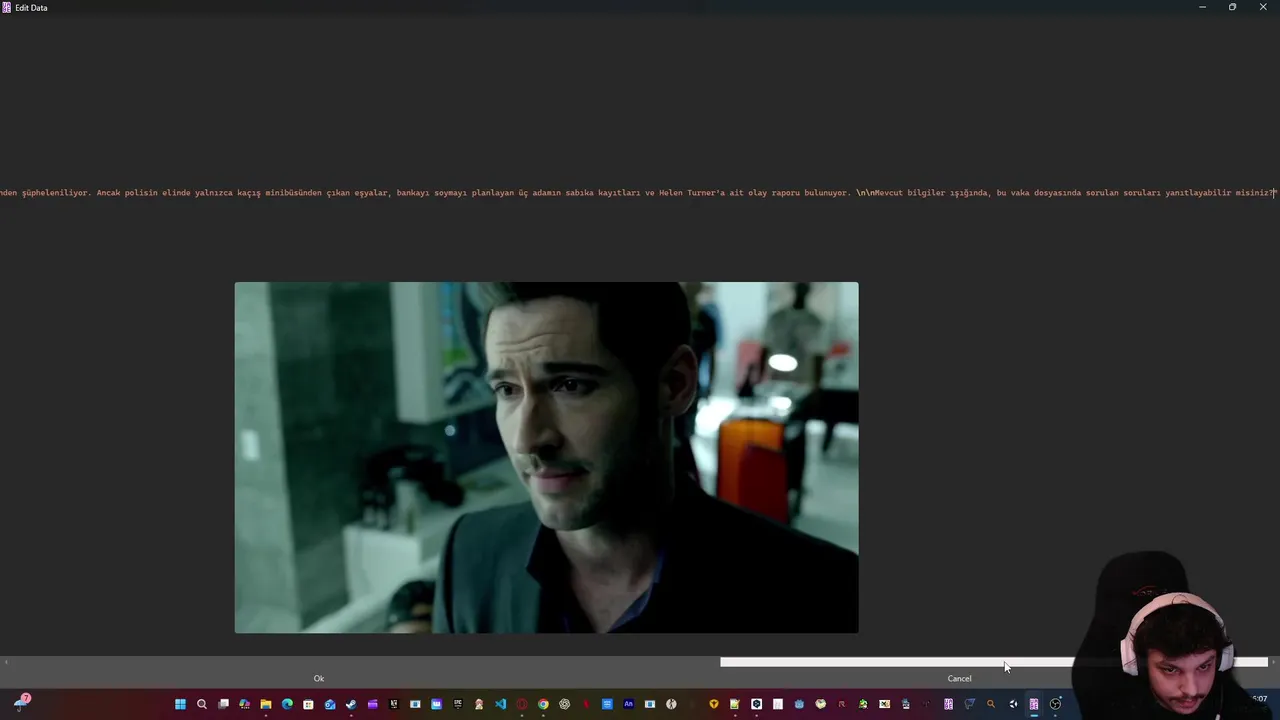Viewport: 1280px width, 720px height.
Task: Open Windows Search from the taskbar
Action: [x=202, y=704]
